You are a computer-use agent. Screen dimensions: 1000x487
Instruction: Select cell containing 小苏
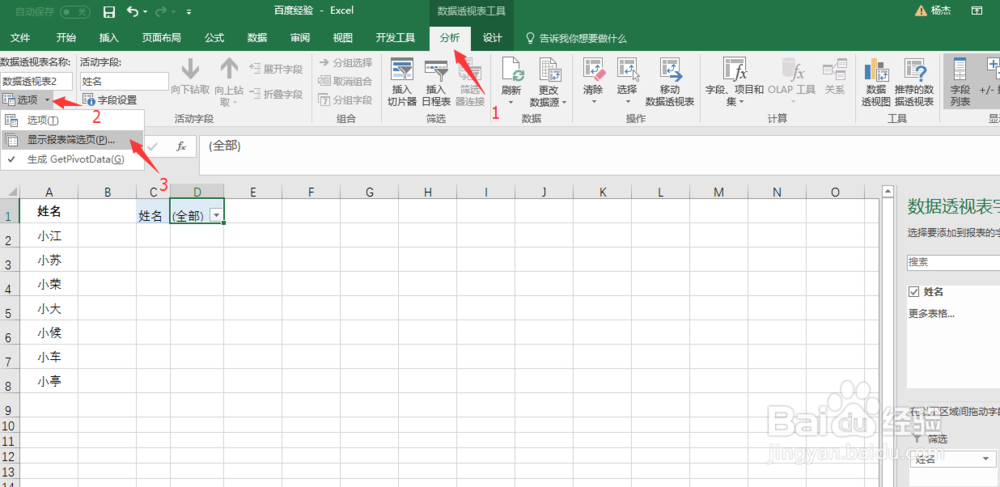pyautogui.click(x=49, y=260)
